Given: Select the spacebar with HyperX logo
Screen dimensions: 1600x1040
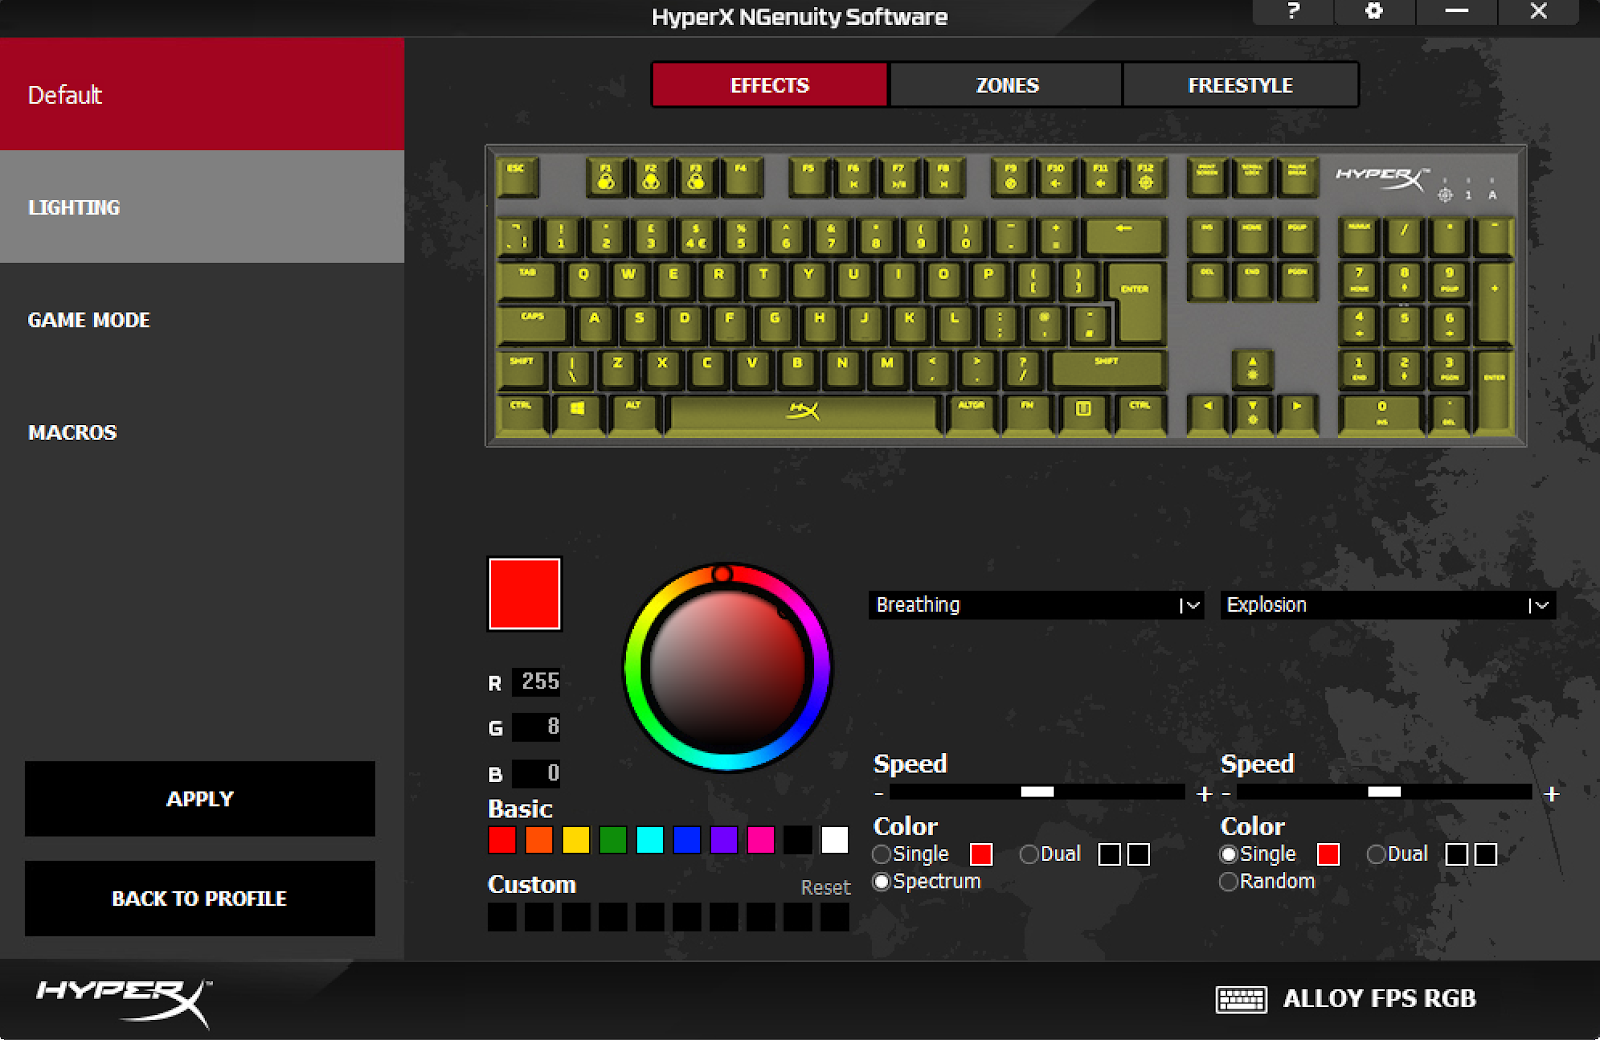Looking at the screenshot, I should [803, 414].
